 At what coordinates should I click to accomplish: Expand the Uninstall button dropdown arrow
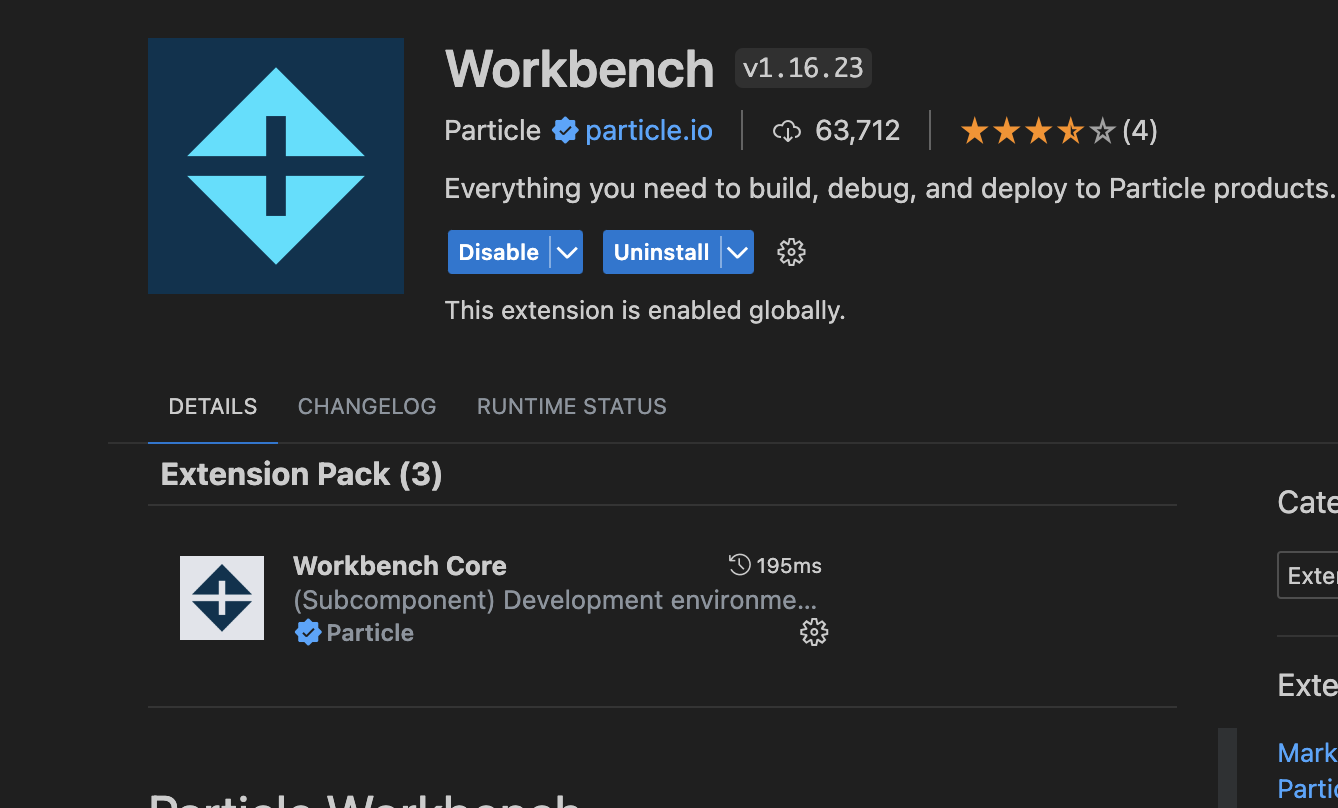click(x=738, y=252)
